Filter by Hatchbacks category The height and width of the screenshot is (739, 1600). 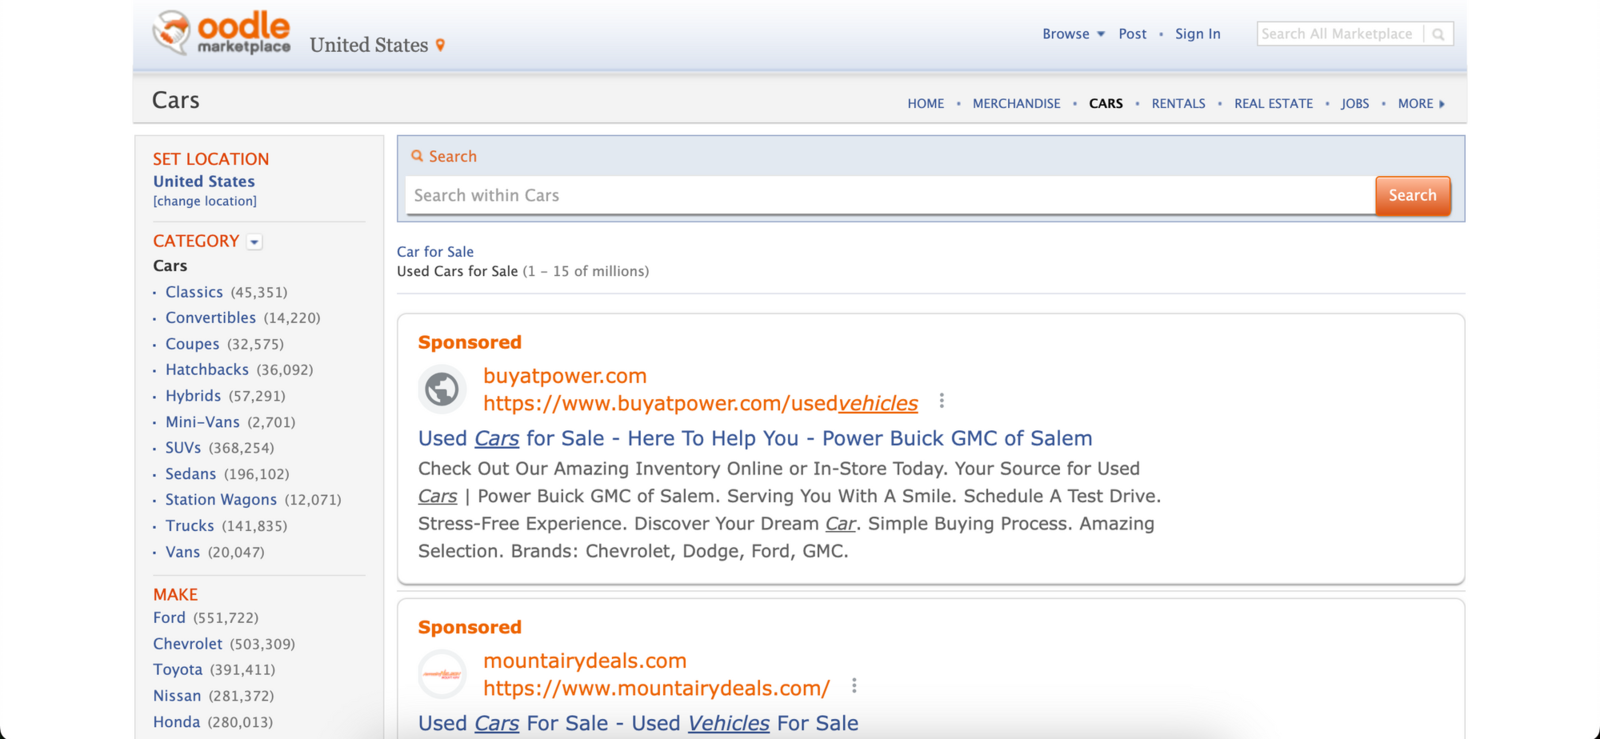(x=207, y=370)
